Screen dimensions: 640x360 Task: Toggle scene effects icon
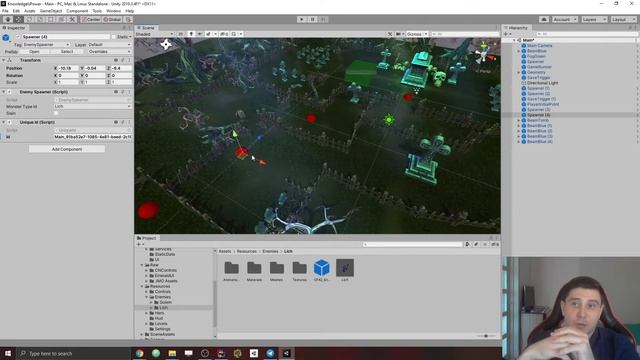click(209, 34)
